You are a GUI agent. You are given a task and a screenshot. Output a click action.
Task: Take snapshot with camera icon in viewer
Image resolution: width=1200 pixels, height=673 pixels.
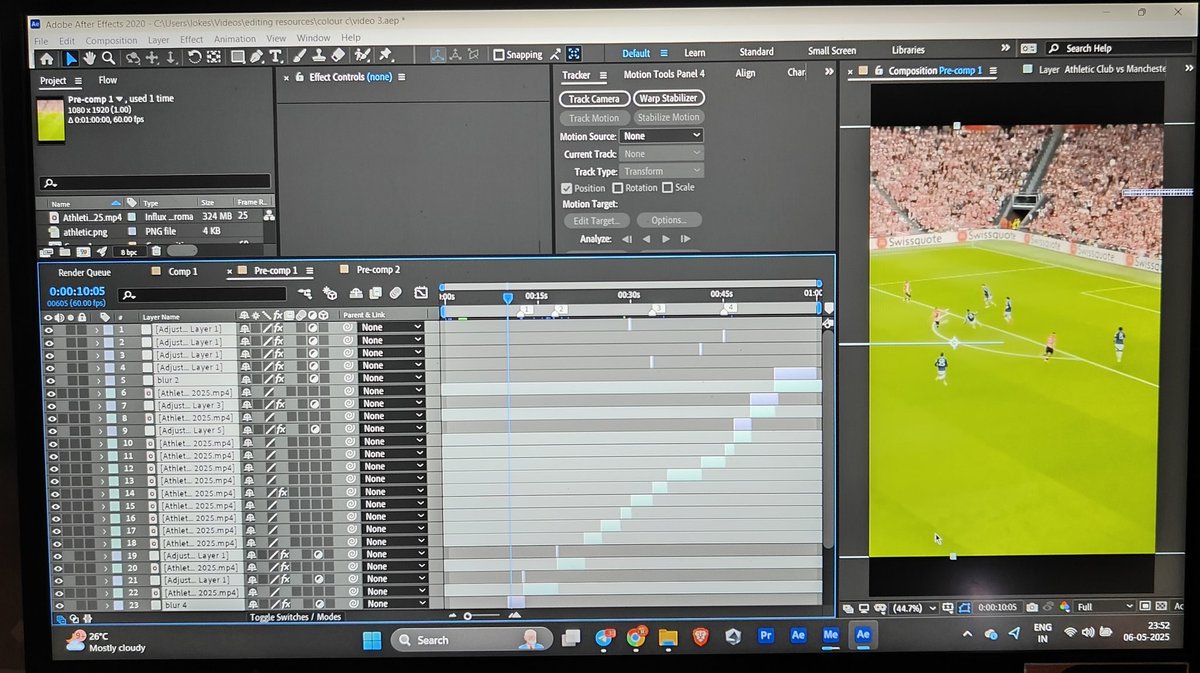1032,607
